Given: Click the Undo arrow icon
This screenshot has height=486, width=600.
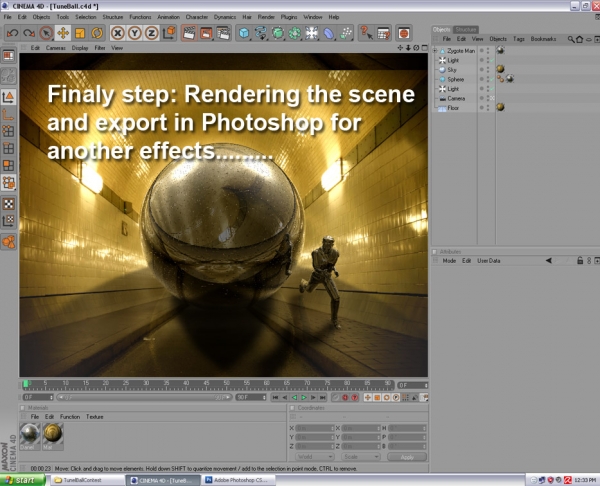Looking at the screenshot, I should (x=12, y=33).
